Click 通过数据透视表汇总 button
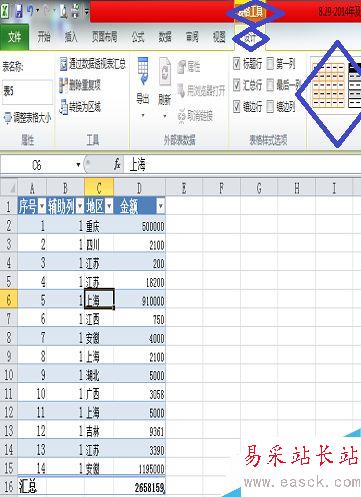Viewport: 361px width, 497px height. [x=93, y=64]
